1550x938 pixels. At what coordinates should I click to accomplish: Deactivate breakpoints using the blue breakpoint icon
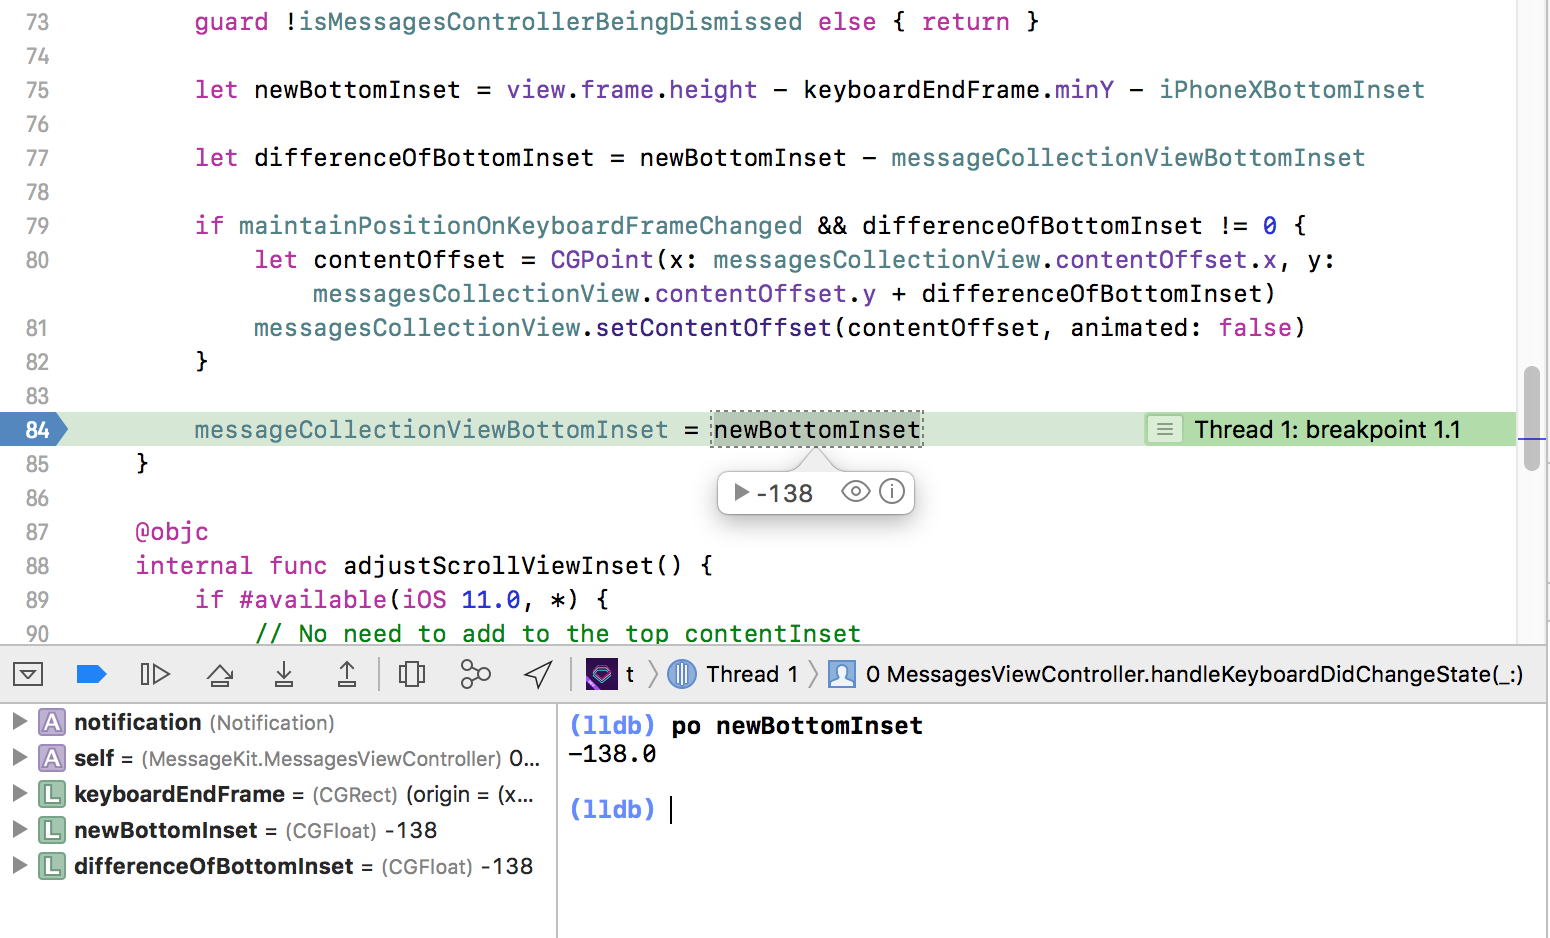tap(91, 674)
